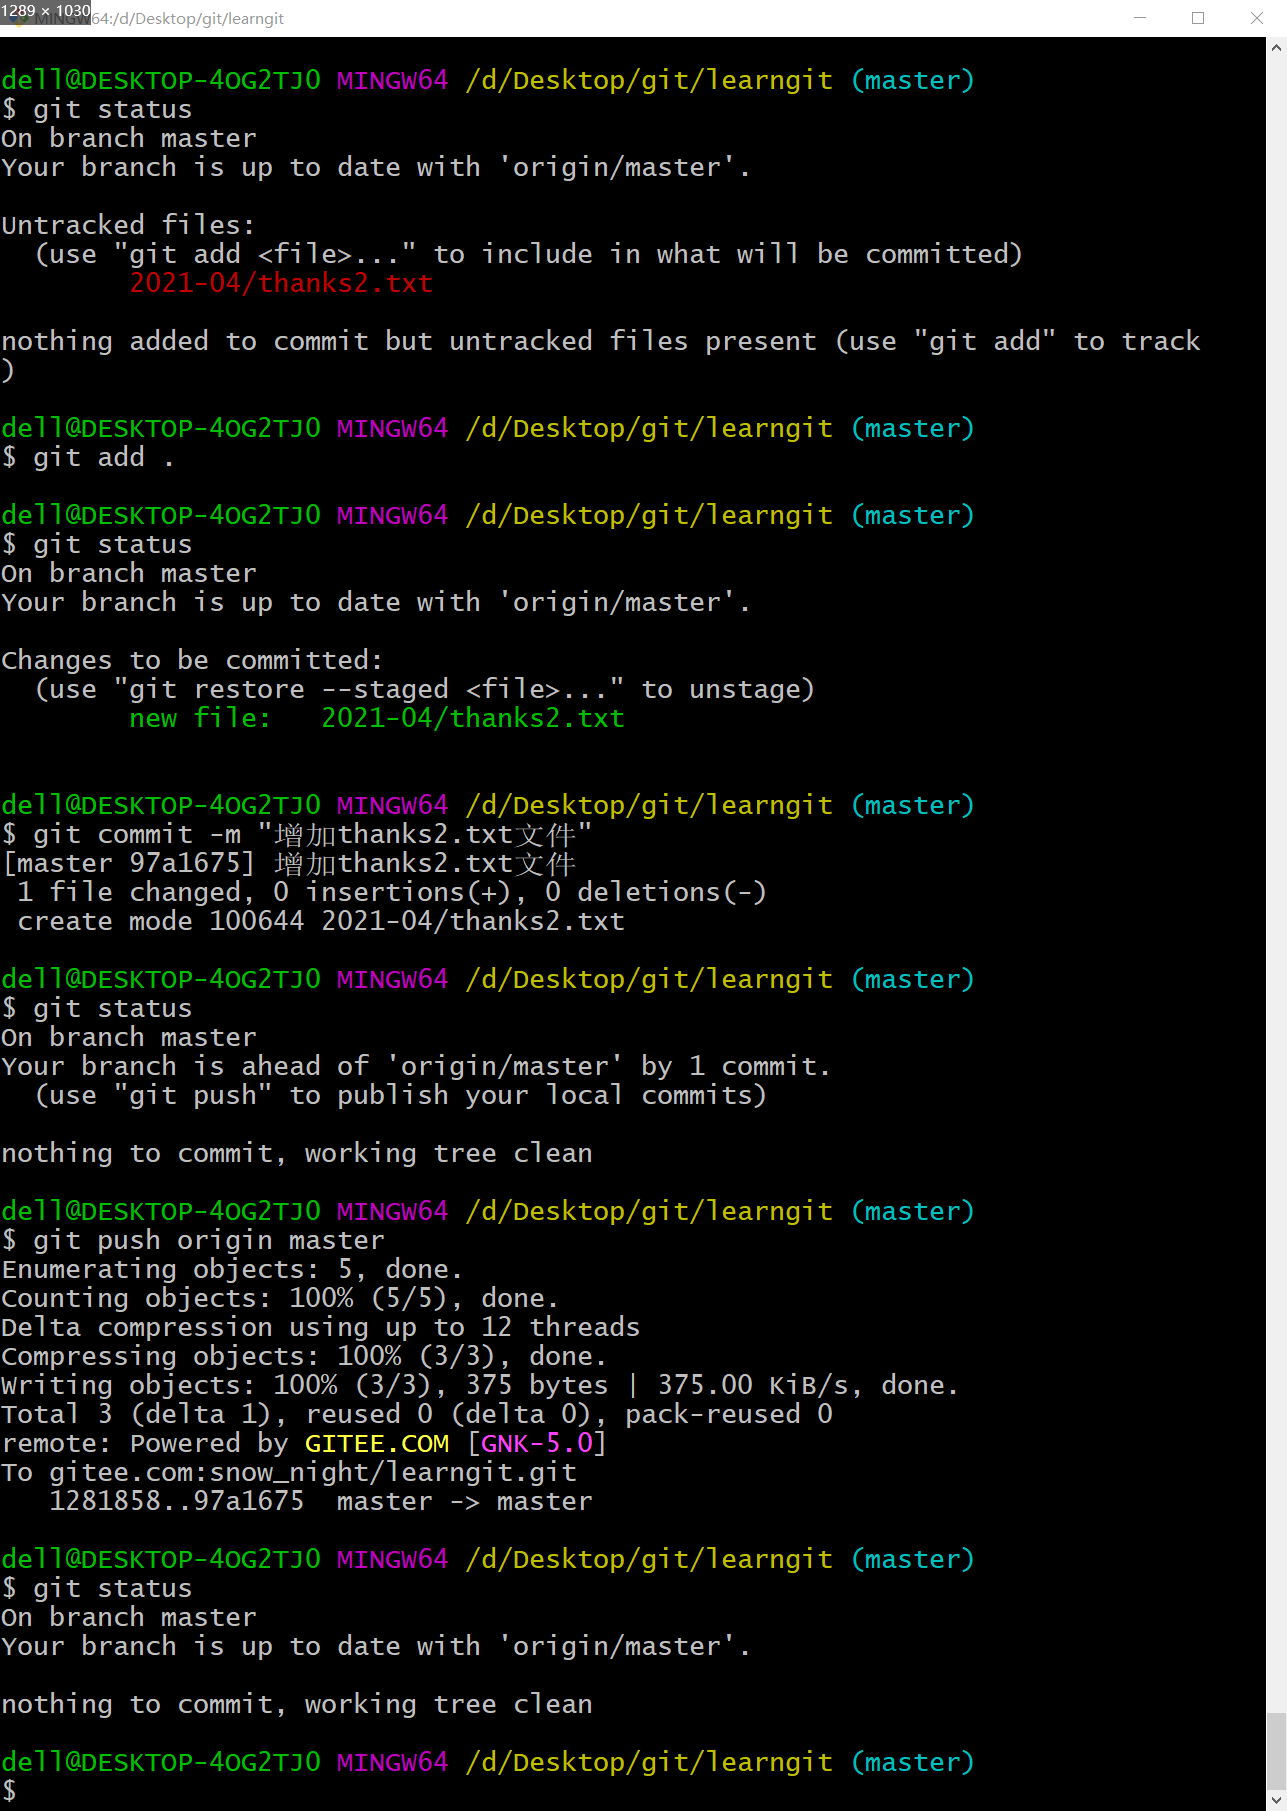The height and width of the screenshot is (1811, 1287).
Task: Click the 'Untracked files:' heading
Action: 128,225
